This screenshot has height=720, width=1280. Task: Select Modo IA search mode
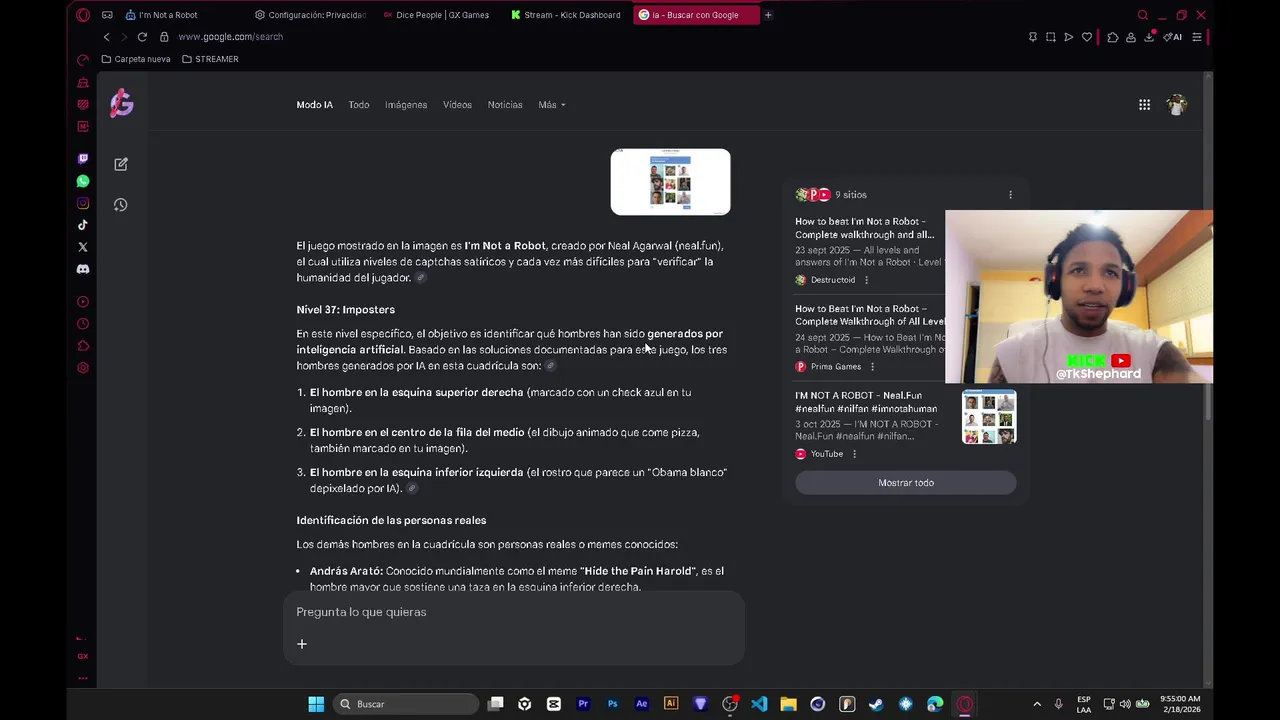[x=314, y=105]
